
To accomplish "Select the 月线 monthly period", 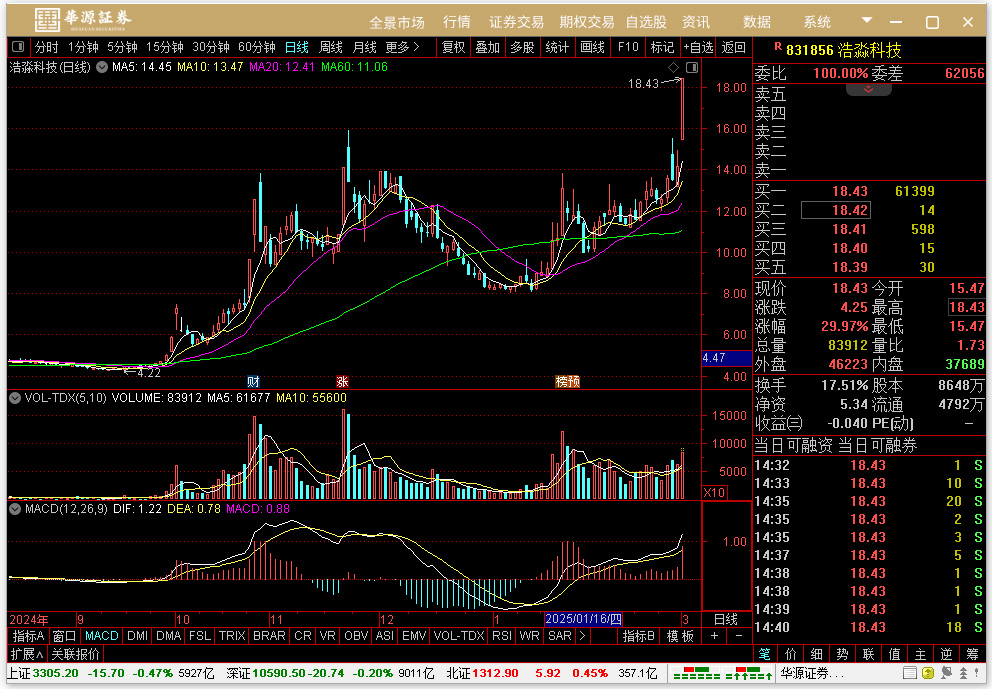I will click(x=364, y=47).
